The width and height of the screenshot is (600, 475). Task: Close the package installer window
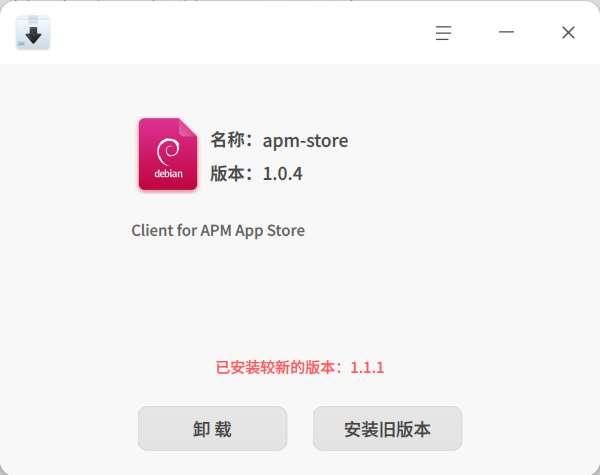(568, 33)
